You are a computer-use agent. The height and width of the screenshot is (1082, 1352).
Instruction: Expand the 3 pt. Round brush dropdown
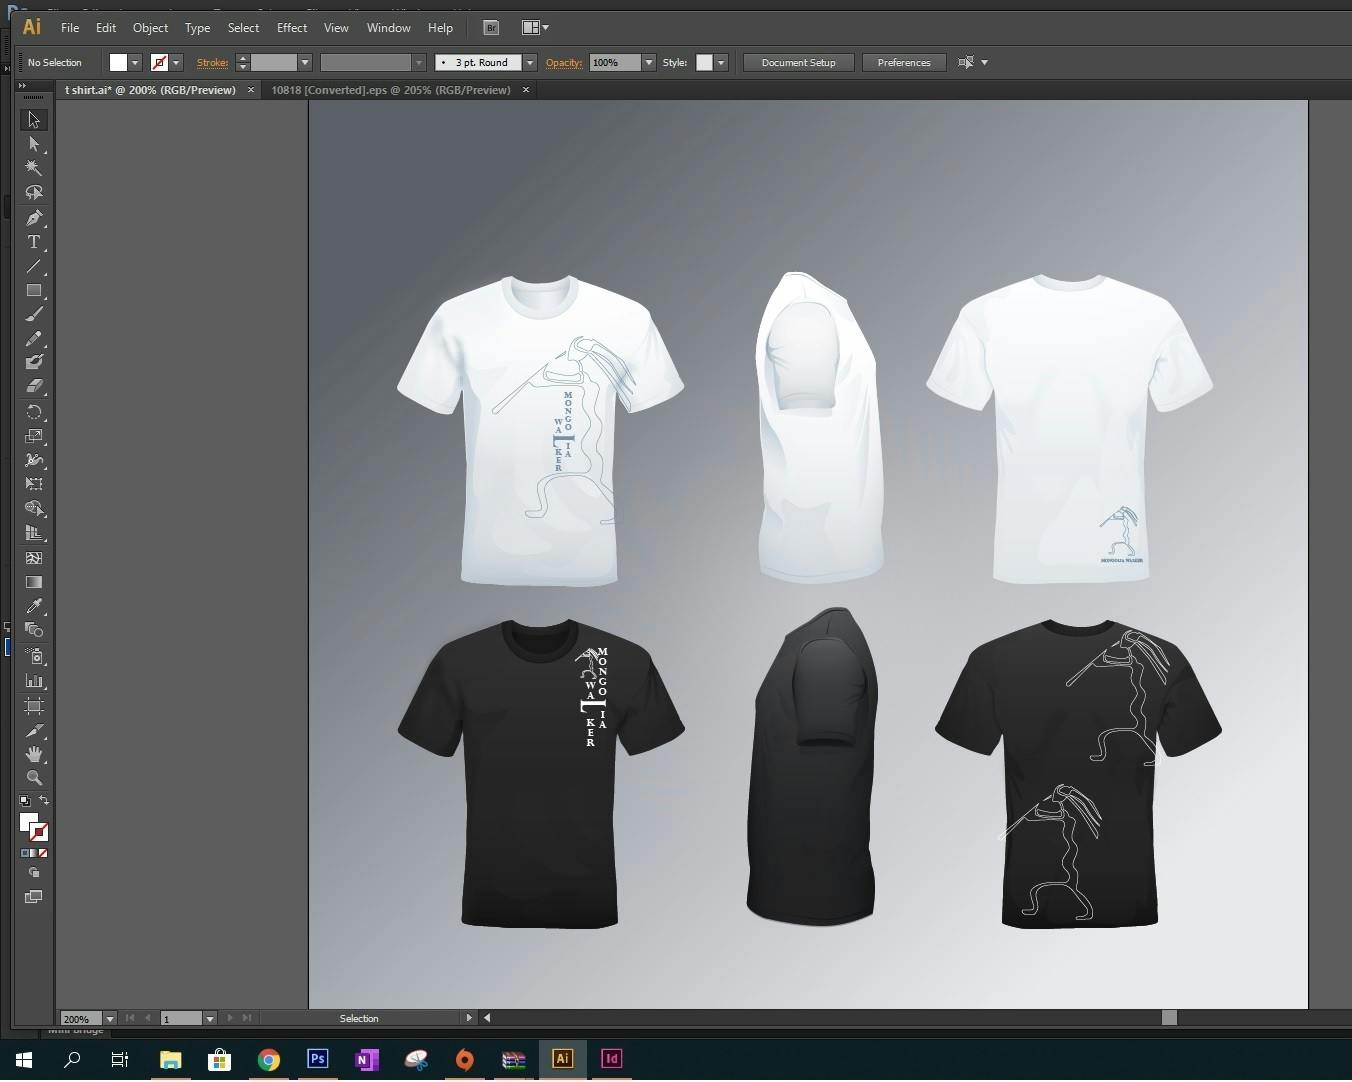point(530,62)
